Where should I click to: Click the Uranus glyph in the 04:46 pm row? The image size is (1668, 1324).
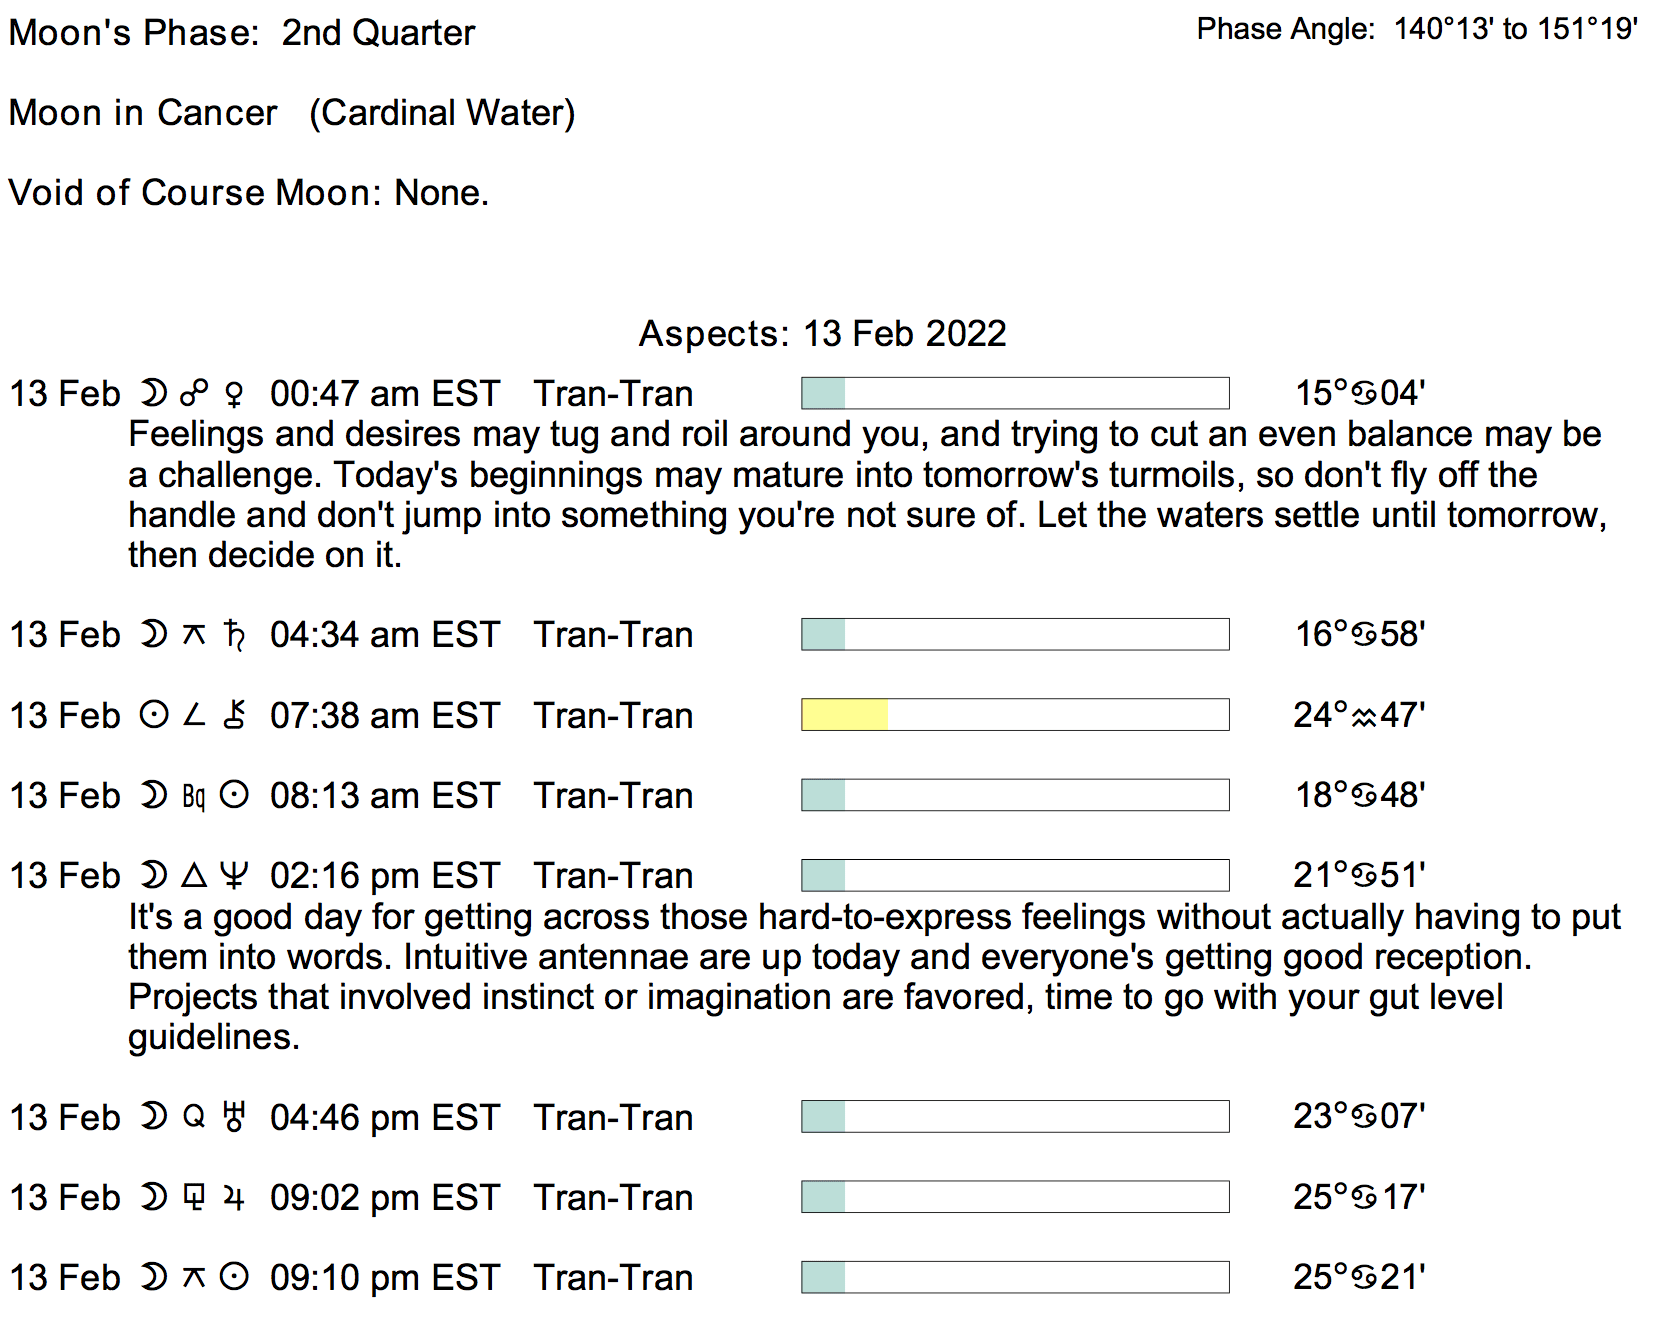coord(234,1117)
